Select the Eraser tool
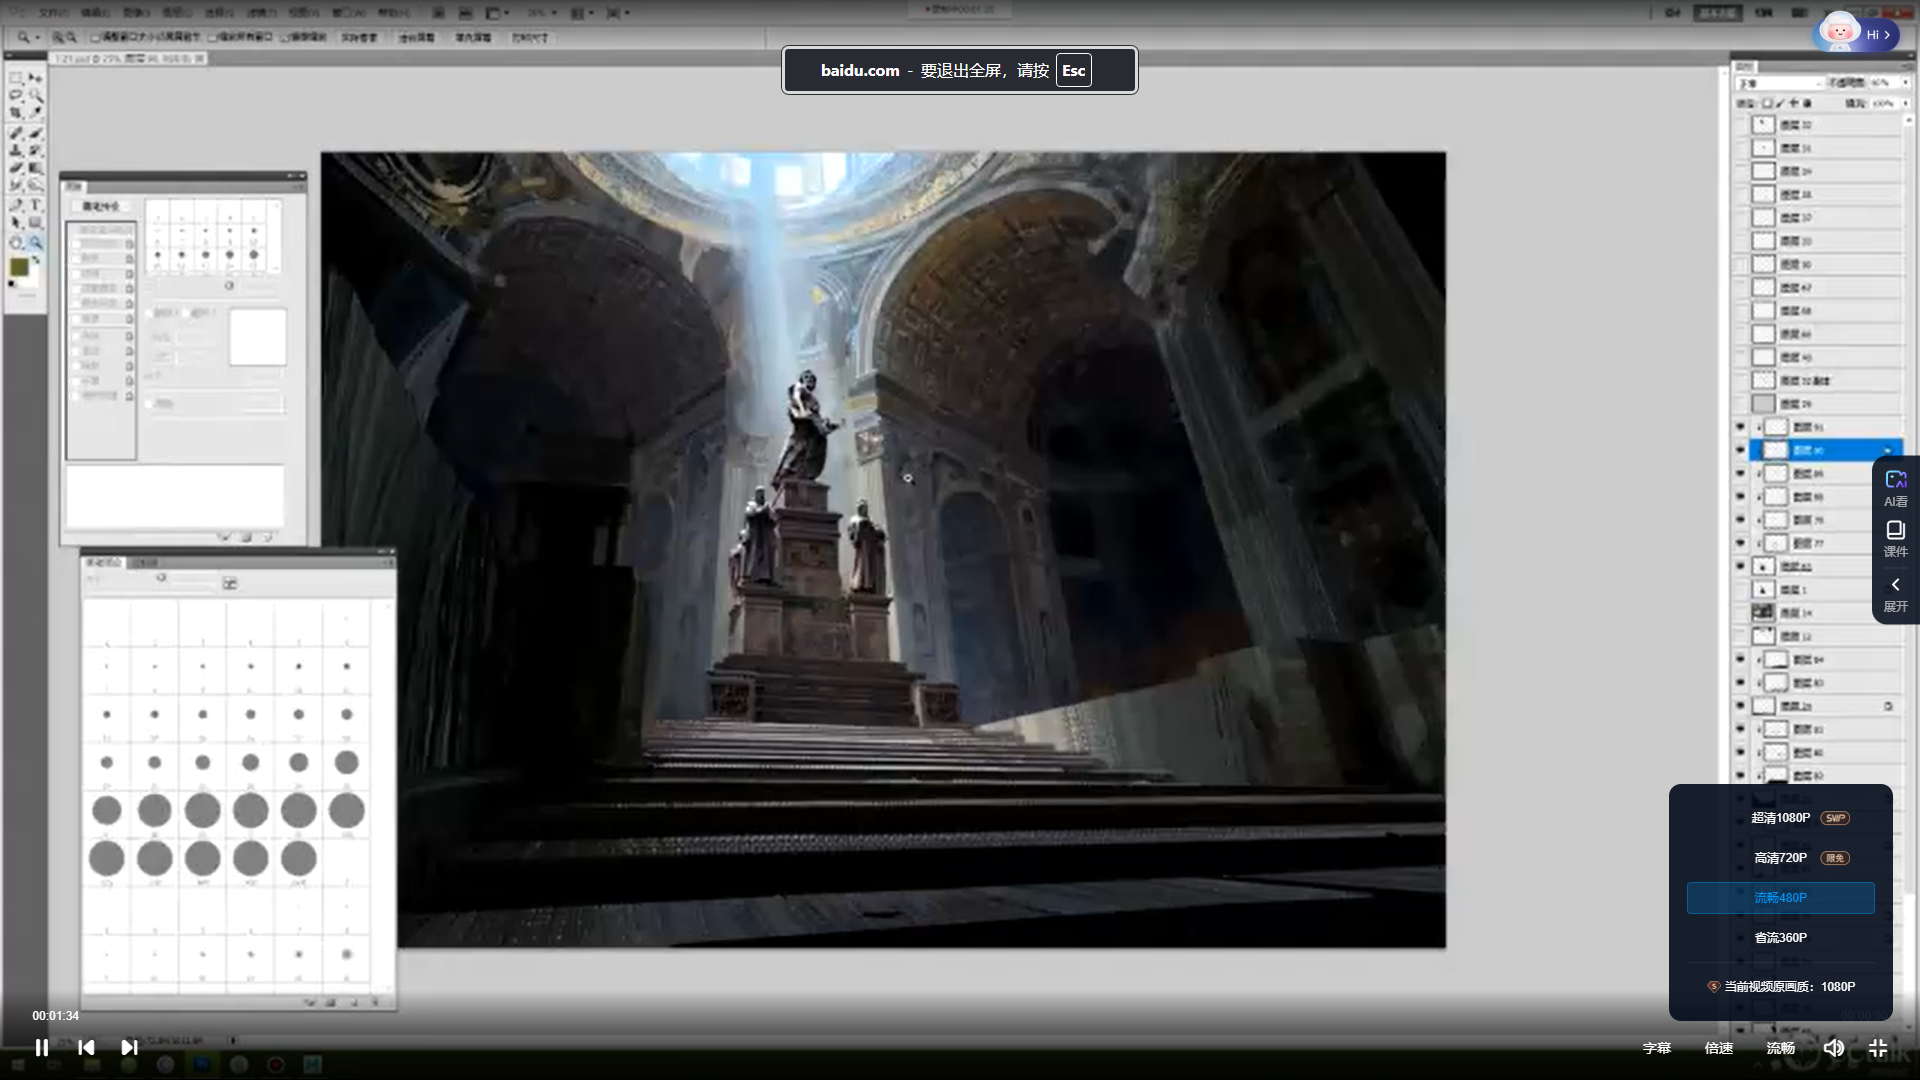Image resolution: width=1920 pixels, height=1080 pixels. click(16, 168)
